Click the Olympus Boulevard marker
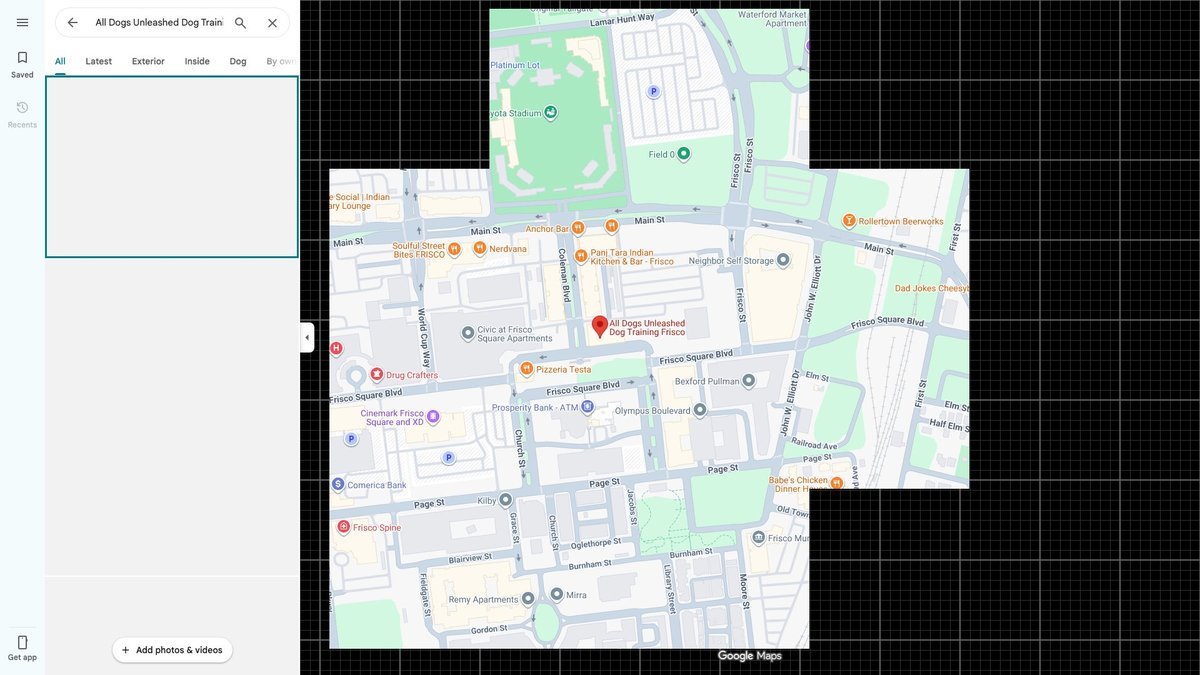This screenshot has height=675, width=1200. (x=700, y=410)
